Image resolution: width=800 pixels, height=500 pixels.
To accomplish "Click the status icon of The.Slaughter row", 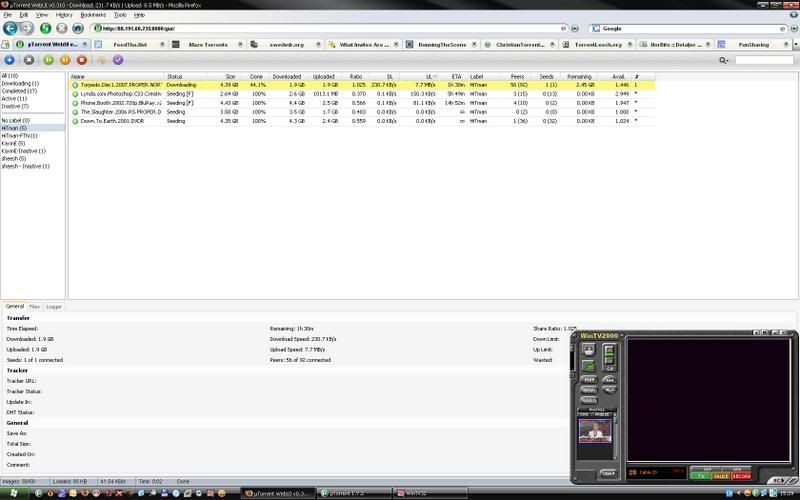I will [75, 112].
